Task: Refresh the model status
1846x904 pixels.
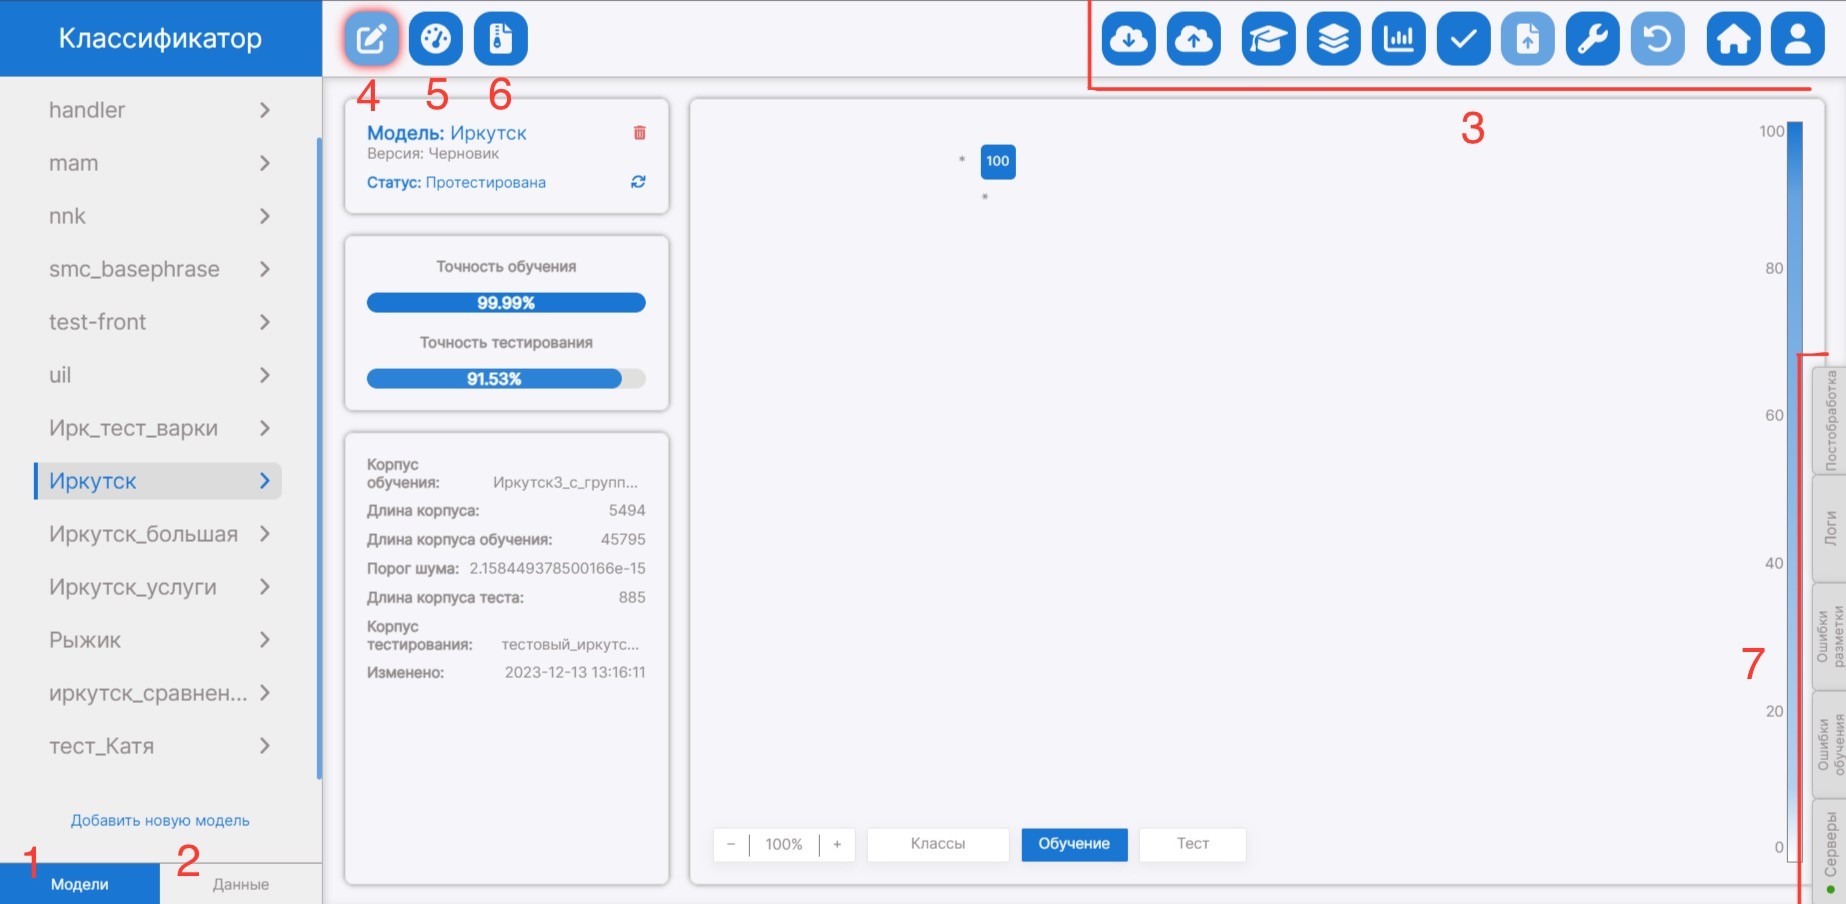Action: click(638, 182)
